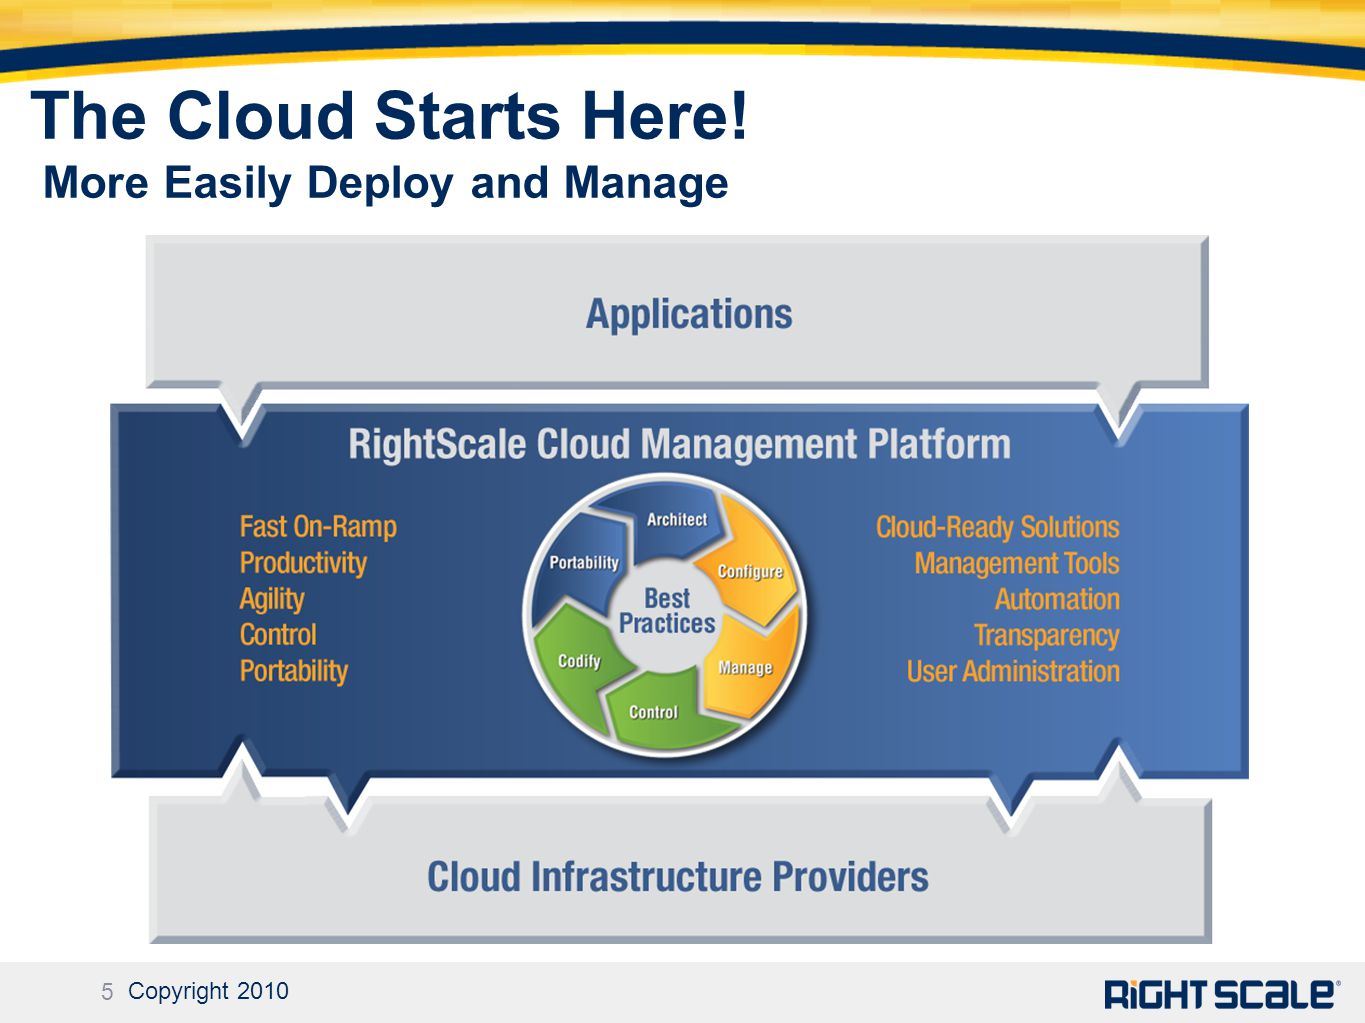Click the title The Cloud Starts Here!
The height and width of the screenshot is (1023, 1365).
click(x=390, y=116)
